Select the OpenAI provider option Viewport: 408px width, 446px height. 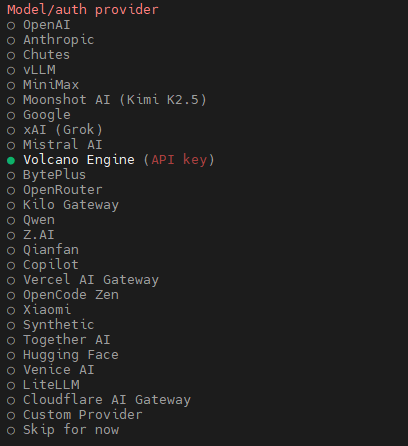click(x=39, y=25)
